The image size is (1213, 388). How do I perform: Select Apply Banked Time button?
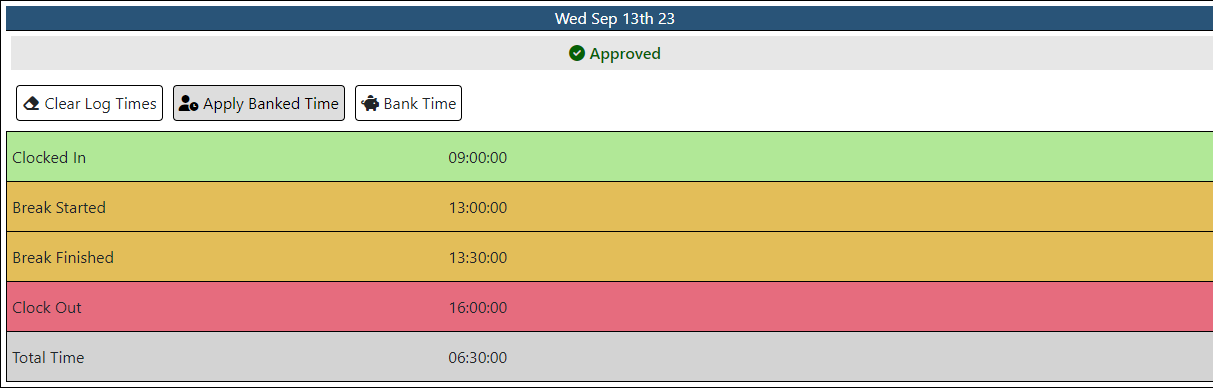[259, 103]
